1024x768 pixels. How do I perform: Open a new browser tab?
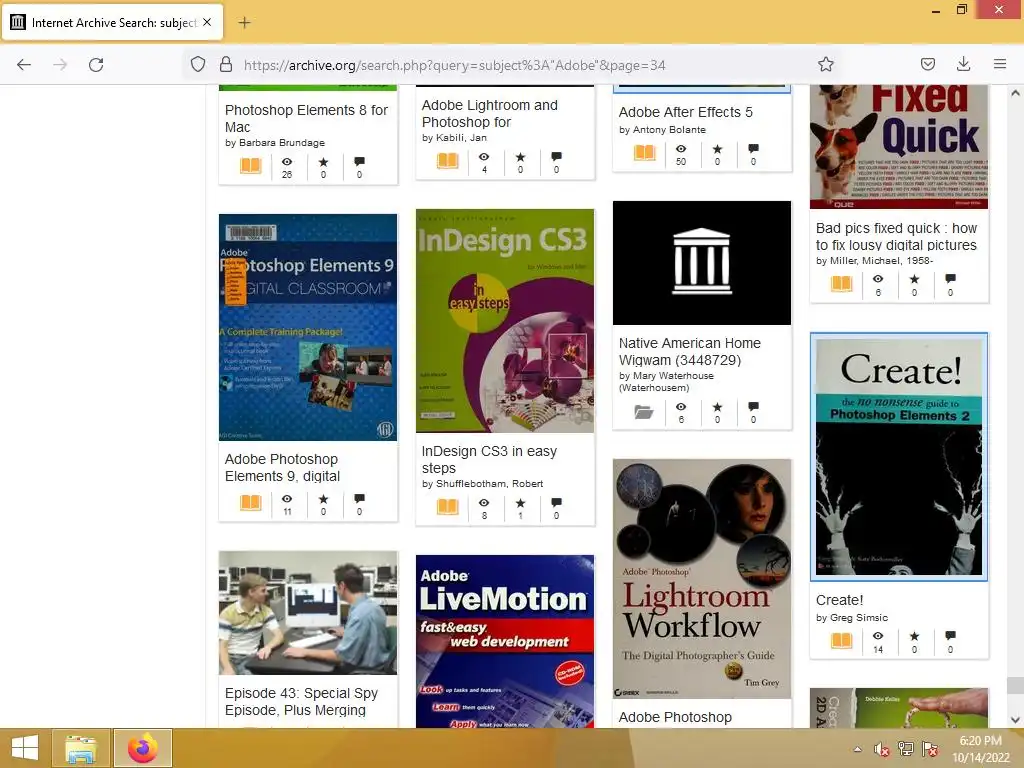click(244, 23)
